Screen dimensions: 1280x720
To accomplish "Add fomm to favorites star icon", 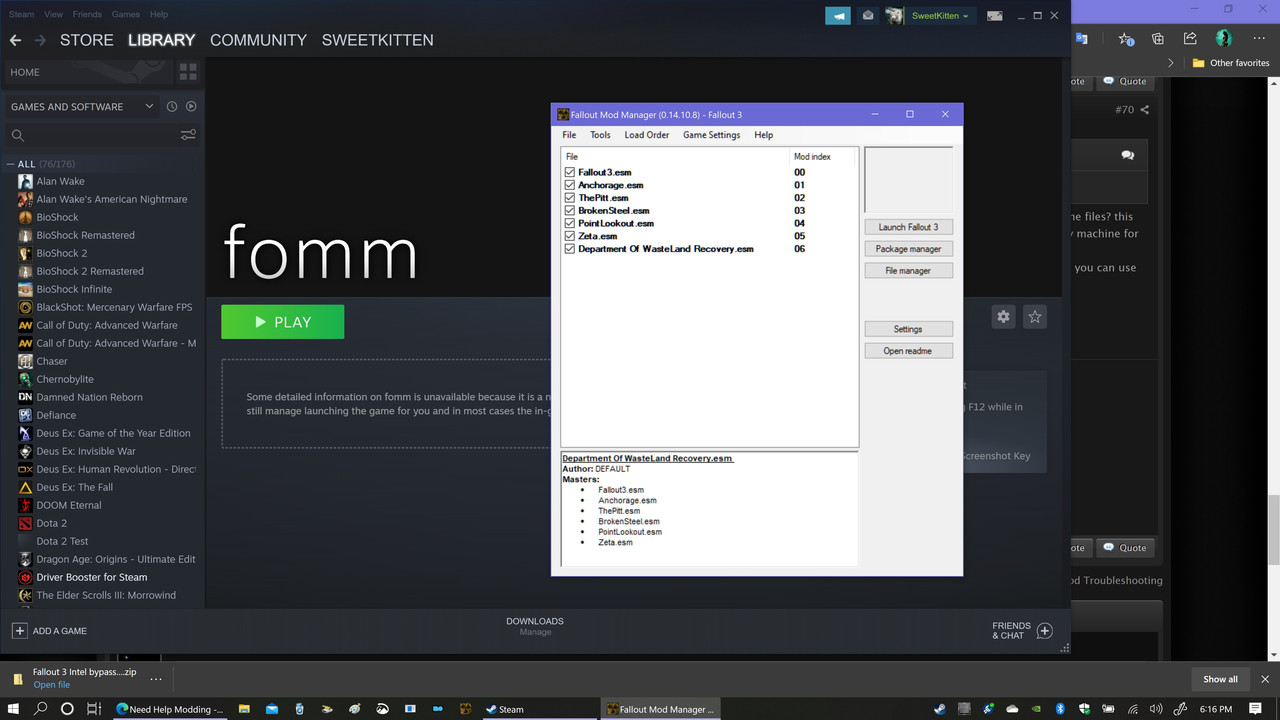I will click(x=1035, y=316).
